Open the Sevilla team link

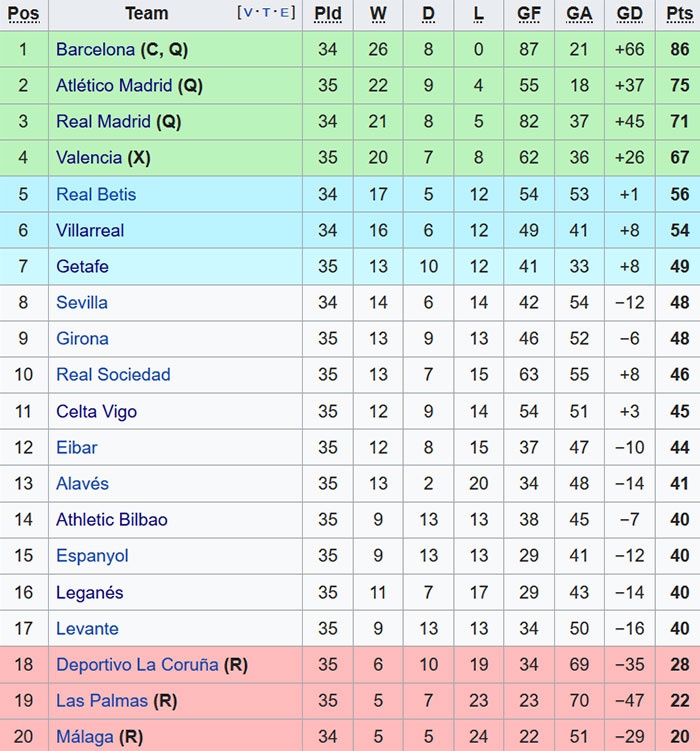(82, 302)
